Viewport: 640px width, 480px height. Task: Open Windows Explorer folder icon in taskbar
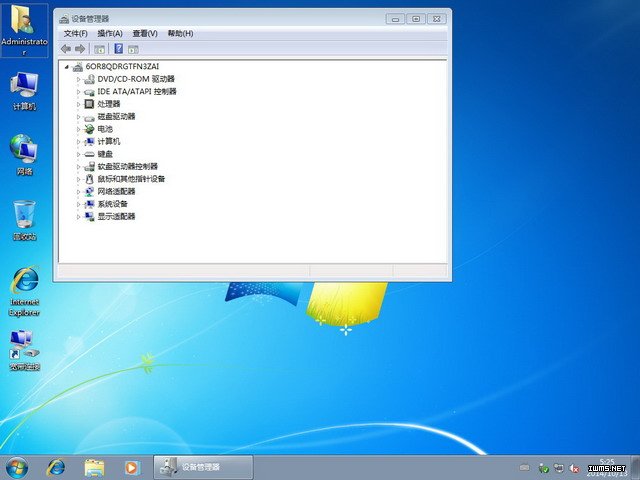[x=95, y=467]
